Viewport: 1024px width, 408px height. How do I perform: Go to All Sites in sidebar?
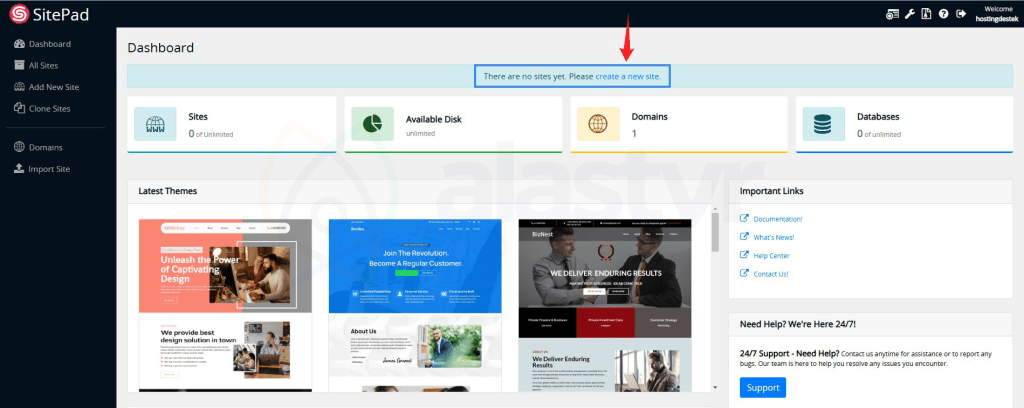pyautogui.click(x=43, y=65)
